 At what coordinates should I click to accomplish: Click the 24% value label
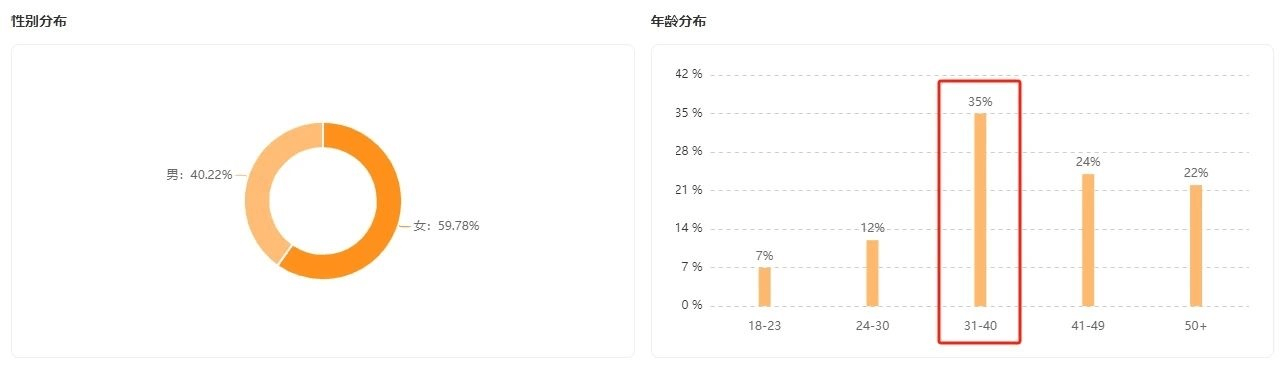click(x=1088, y=162)
